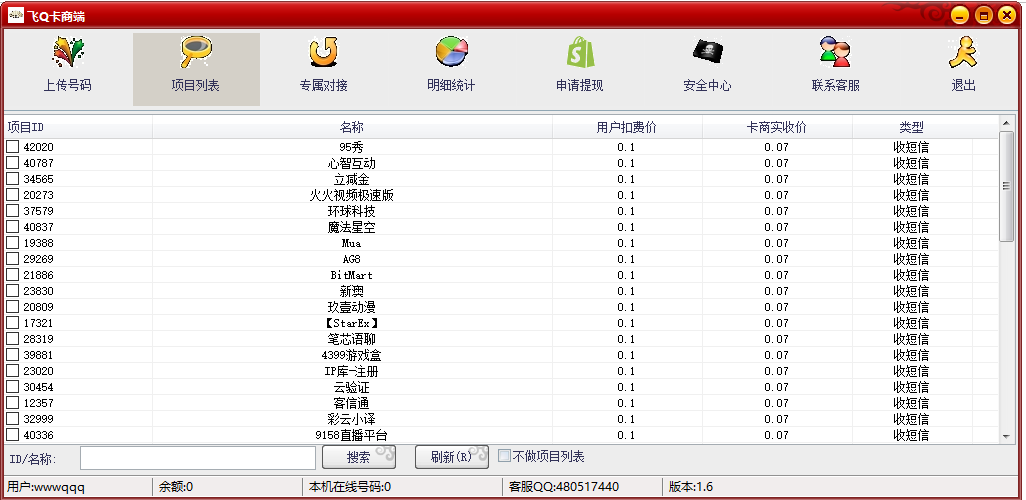This screenshot has height=500, width=1026.
Task: Click the 用户扣费价 column header
Action: tap(627, 127)
